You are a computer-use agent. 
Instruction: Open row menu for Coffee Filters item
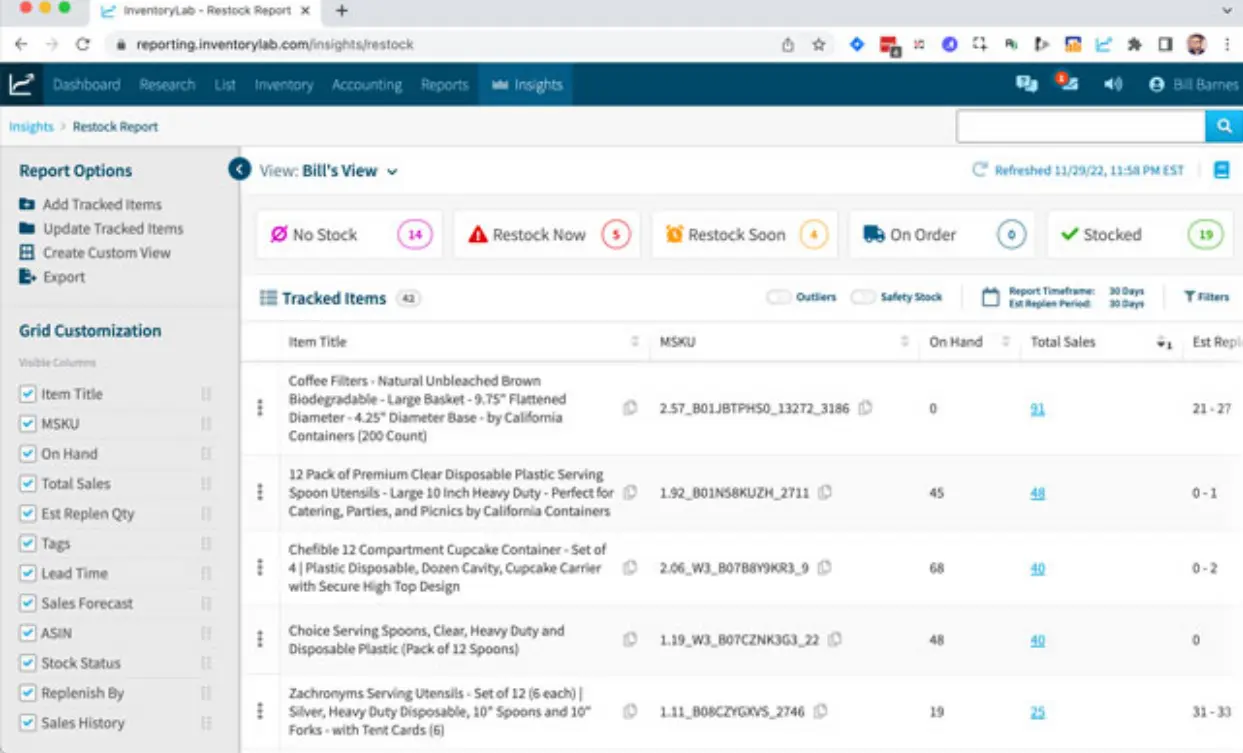(x=260, y=408)
